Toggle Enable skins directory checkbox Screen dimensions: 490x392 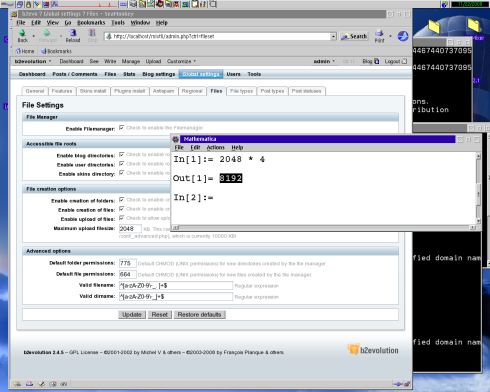122,173
